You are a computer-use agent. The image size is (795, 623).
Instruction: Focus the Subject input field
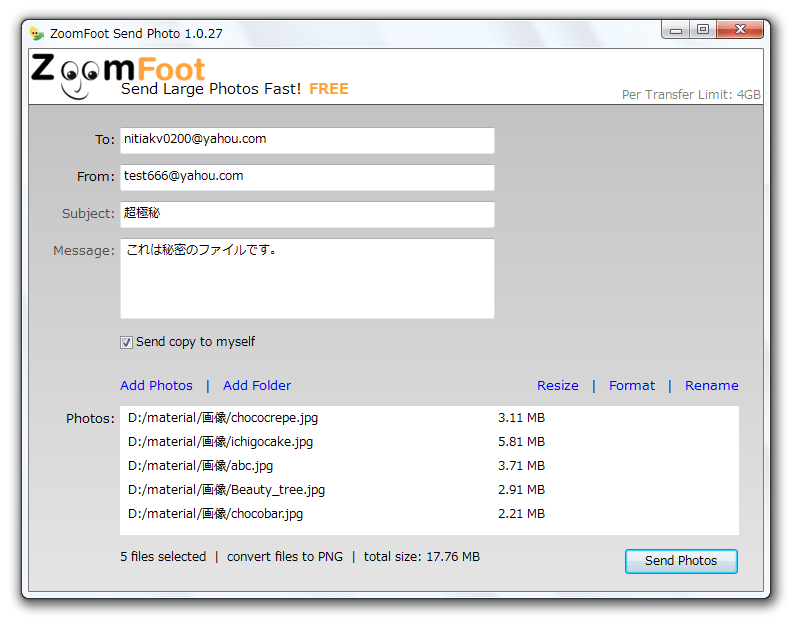click(x=307, y=214)
